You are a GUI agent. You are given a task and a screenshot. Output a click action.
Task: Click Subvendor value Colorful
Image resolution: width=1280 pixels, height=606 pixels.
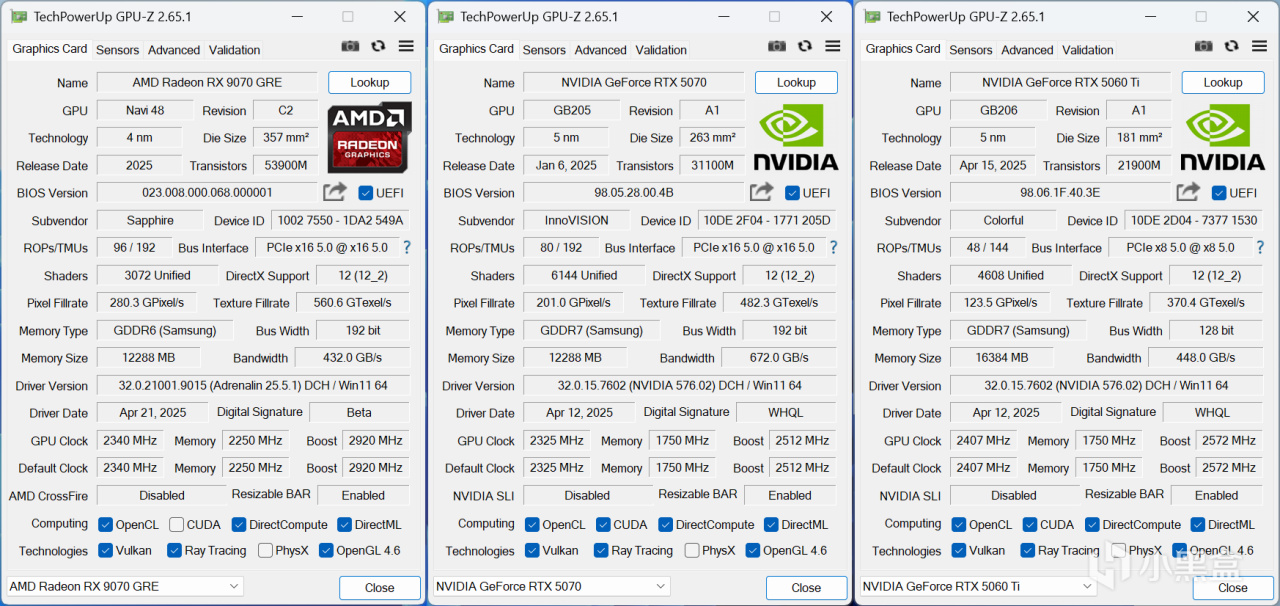coord(1003,220)
